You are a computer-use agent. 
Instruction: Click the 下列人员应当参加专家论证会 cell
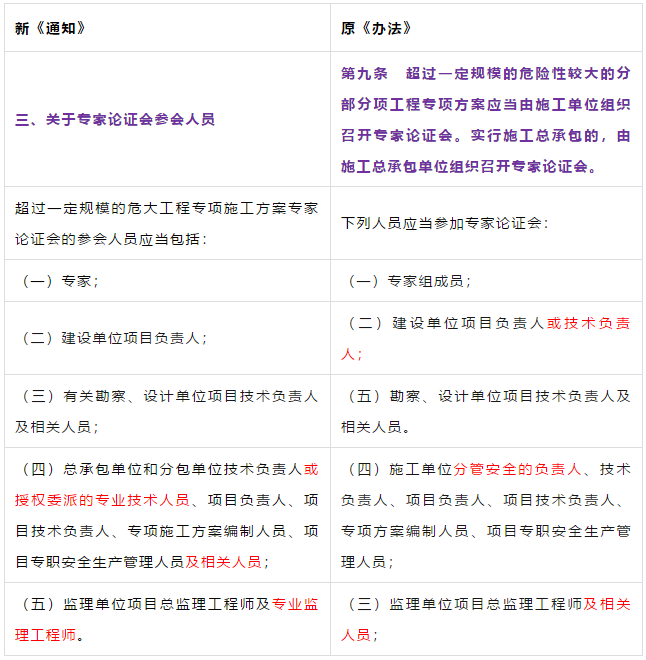tap(444, 223)
